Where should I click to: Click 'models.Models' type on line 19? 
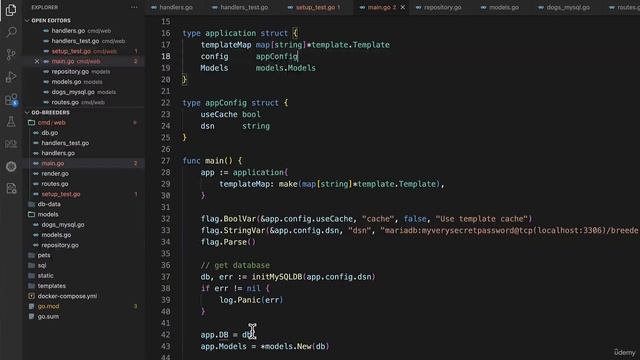pyautogui.click(x=285, y=68)
